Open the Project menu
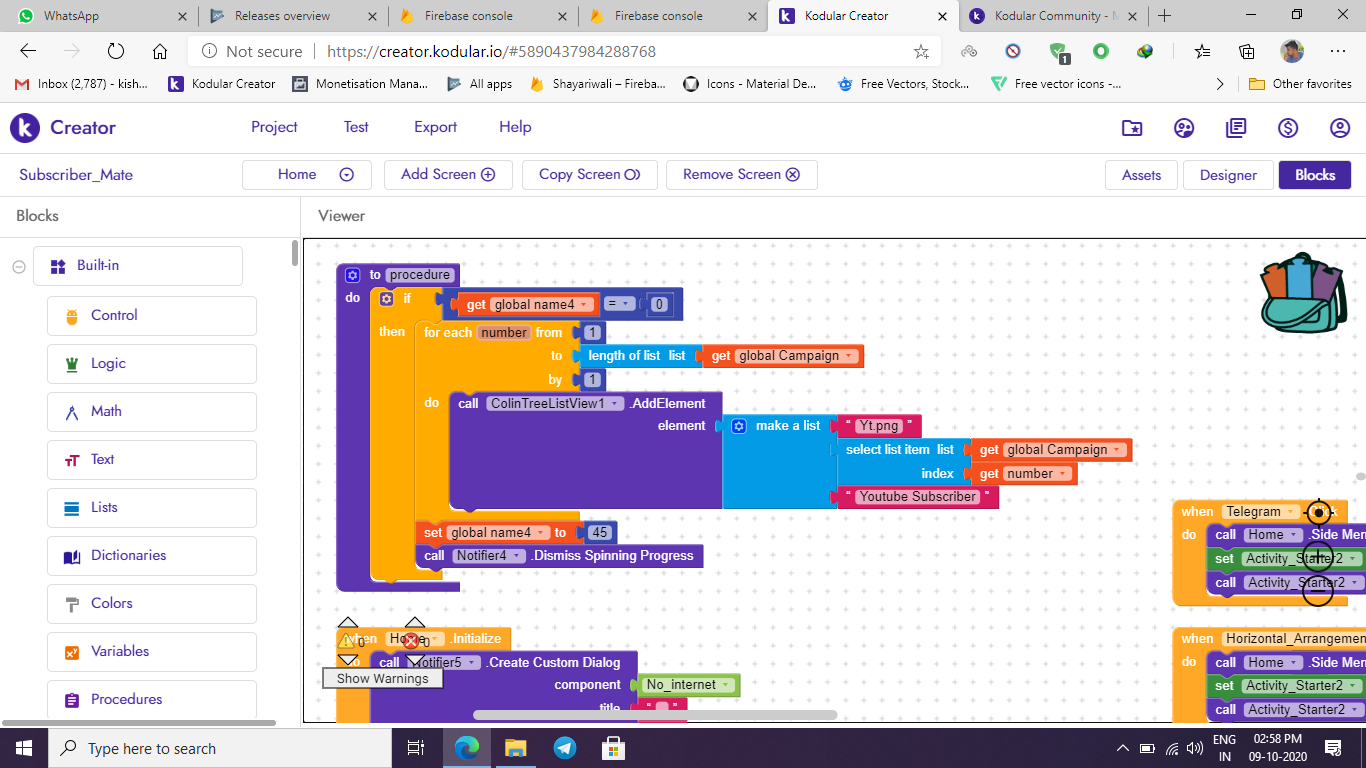This screenshot has height=768, width=1366. pyautogui.click(x=274, y=127)
